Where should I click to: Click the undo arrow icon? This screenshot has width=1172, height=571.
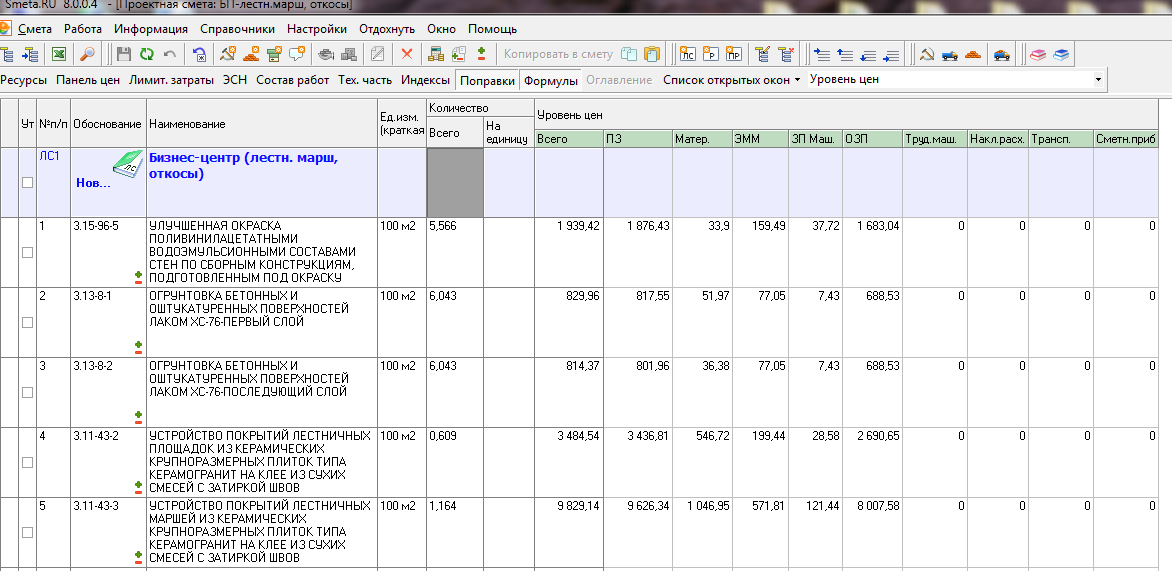[x=169, y=54]
